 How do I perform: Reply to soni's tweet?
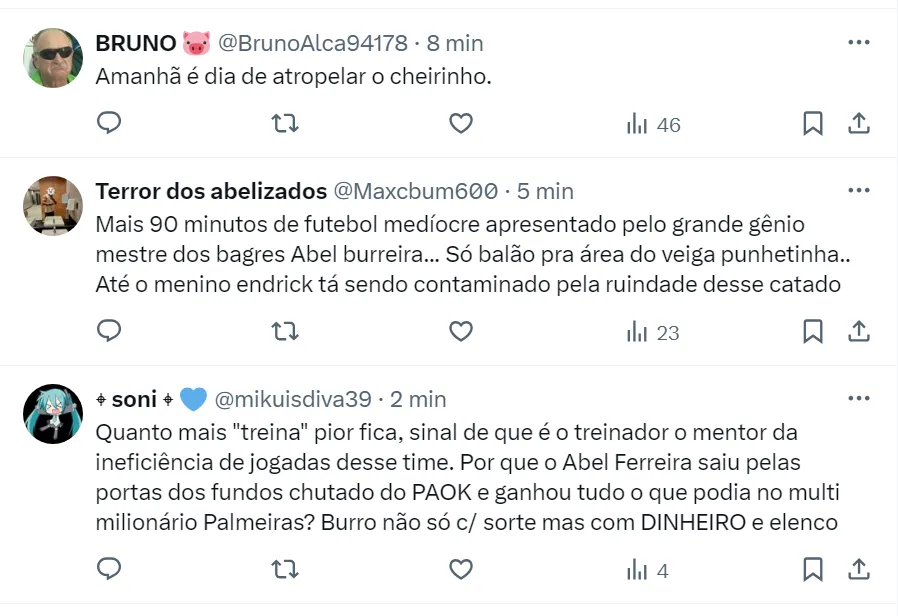pyautogui.click(x=109, y=569)
